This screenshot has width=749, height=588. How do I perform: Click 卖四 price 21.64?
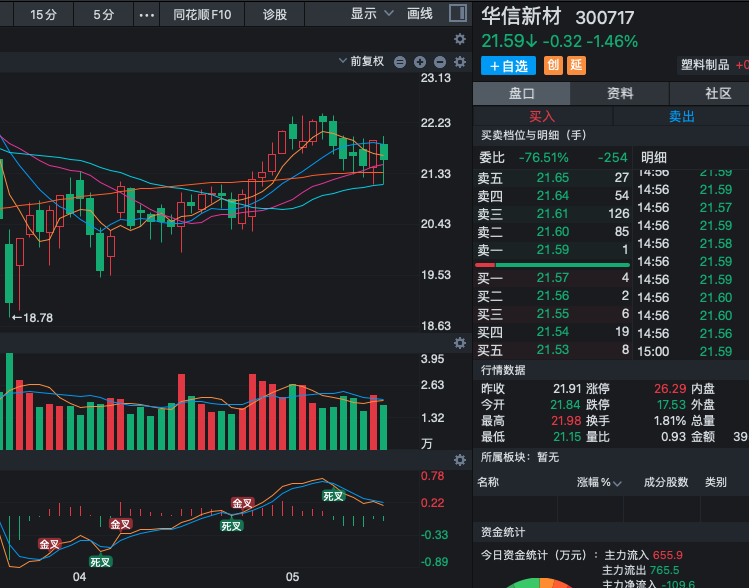553,196
